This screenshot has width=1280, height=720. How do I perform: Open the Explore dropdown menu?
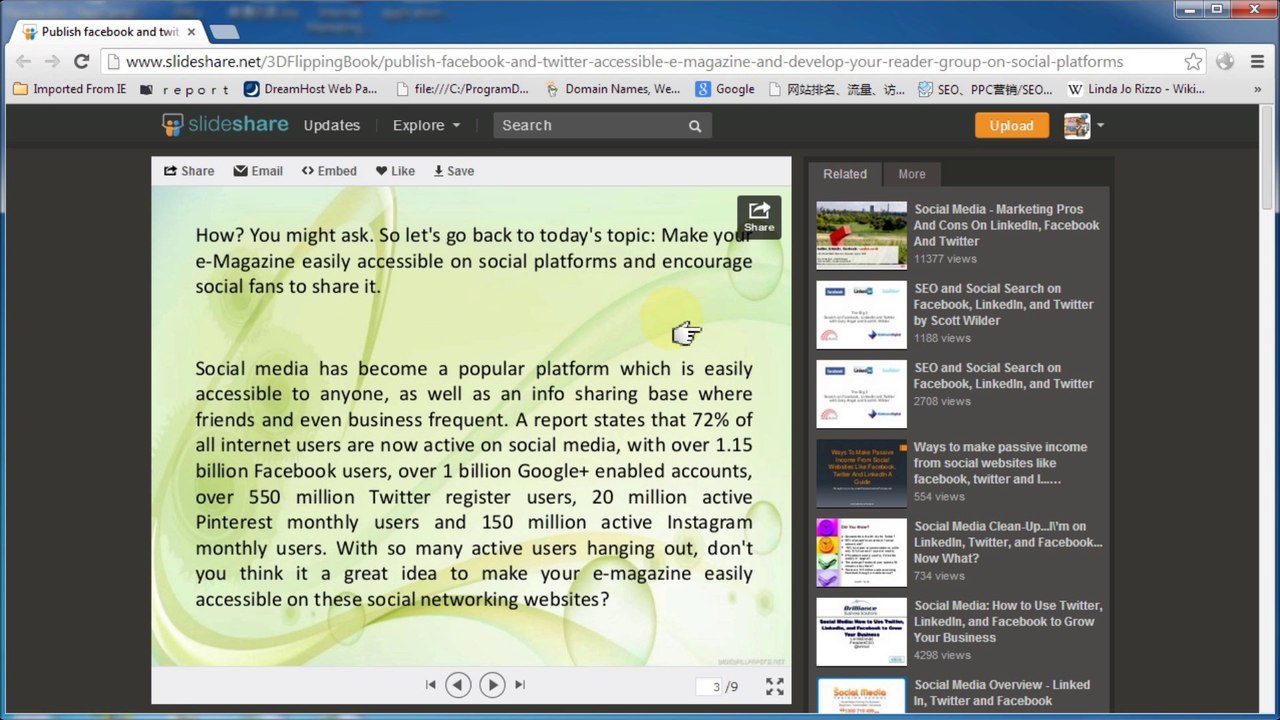click(x=427, y=126)
